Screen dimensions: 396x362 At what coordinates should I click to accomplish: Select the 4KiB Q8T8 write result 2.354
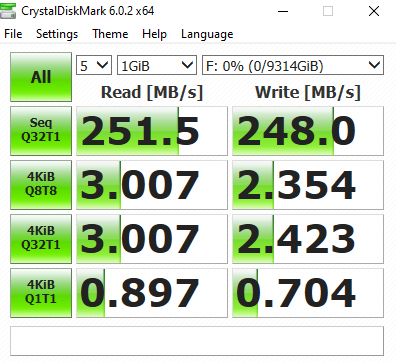click(308, 185)
